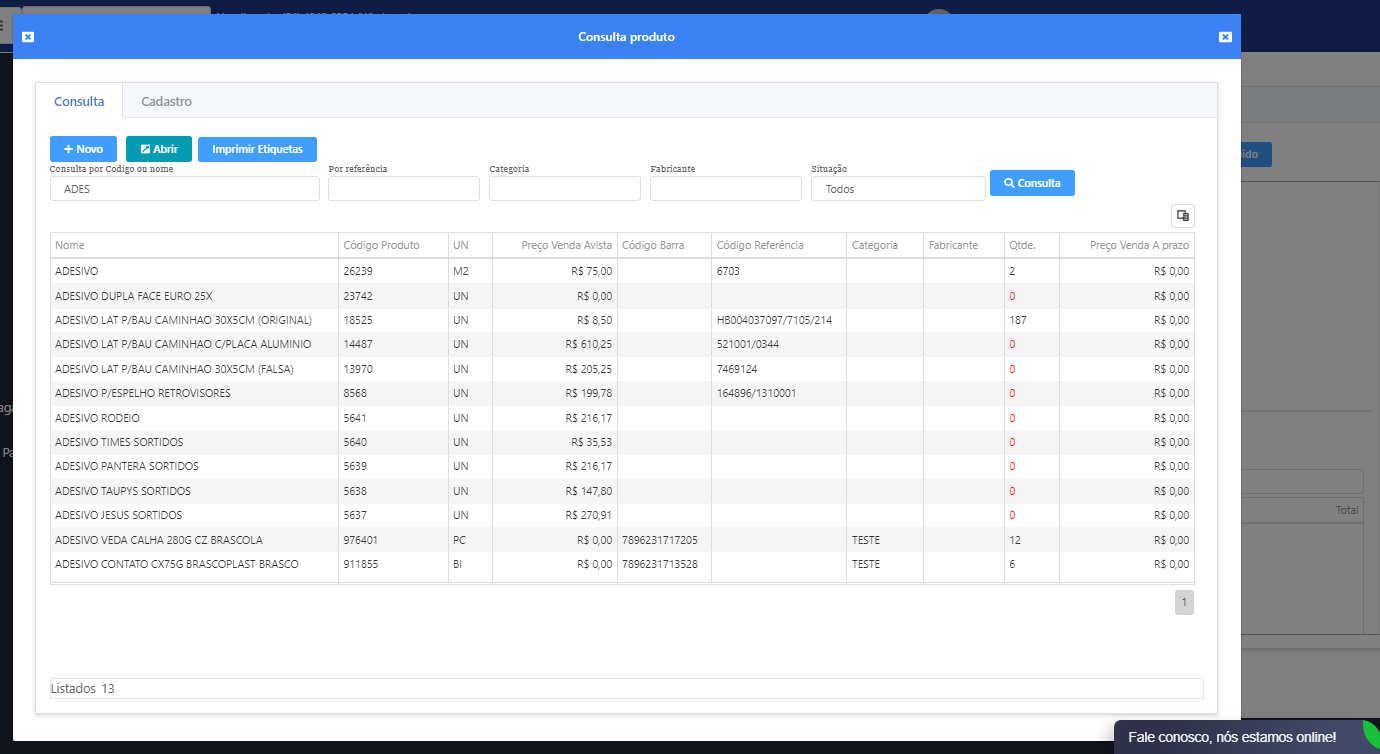Click the Novo button with plus icon
This screenshot has height=754, width=1380.
coord(83,149)
